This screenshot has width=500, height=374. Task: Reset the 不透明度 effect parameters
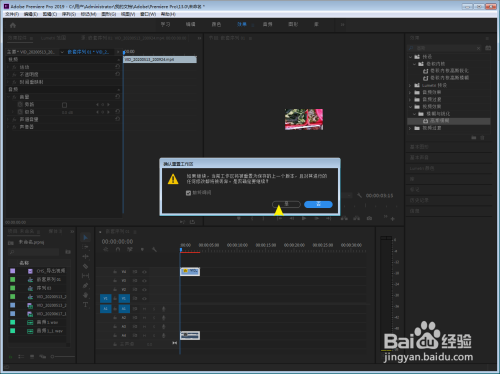point(117,74)
